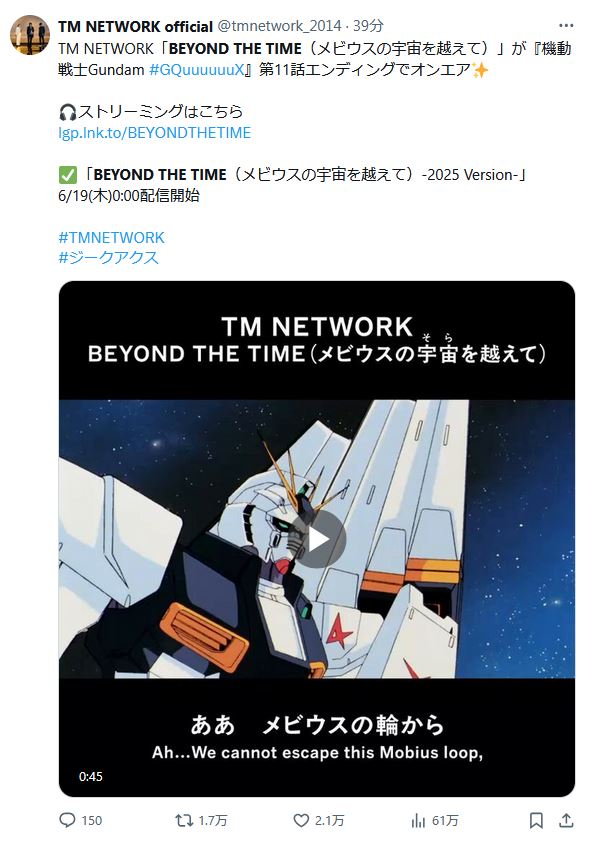The height and width of the screenshot is (841, 592).
Task: Open the #TMNETWORK hashtag
Action: tap(112, 238)
